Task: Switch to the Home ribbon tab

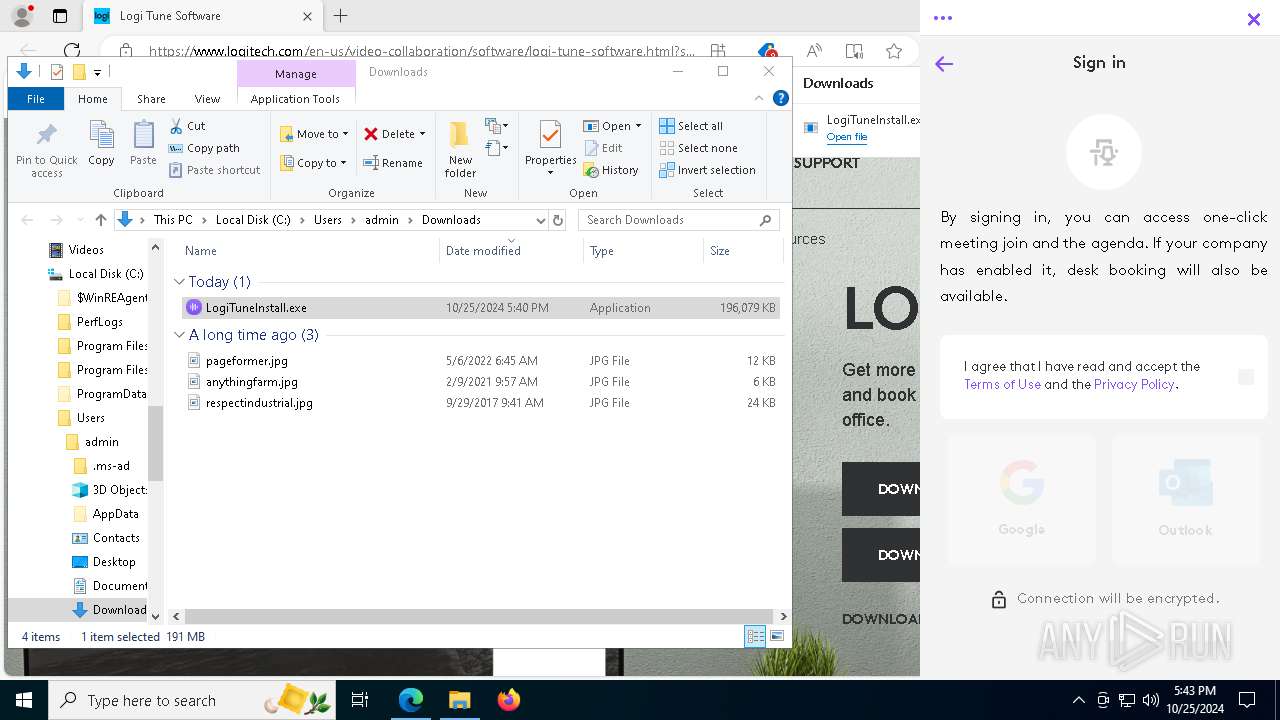Action: [93, 99]
